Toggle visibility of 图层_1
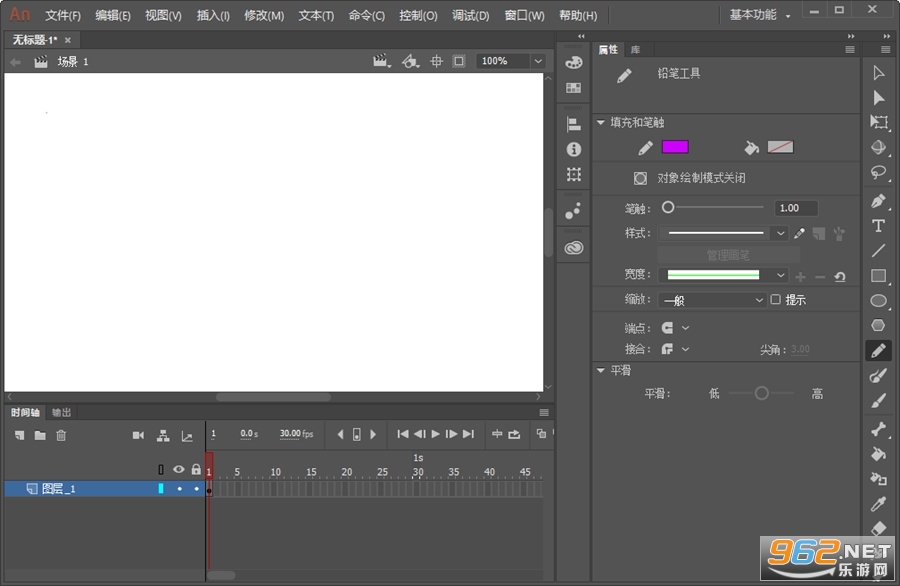900x586 pixels. coord(180,488)
